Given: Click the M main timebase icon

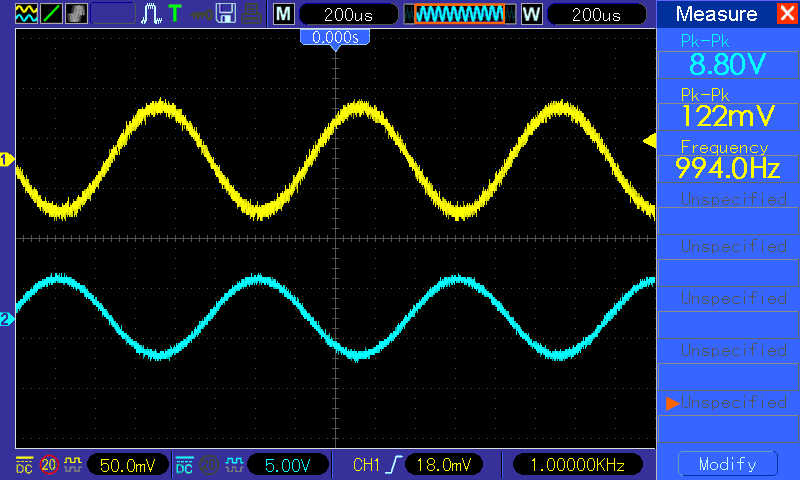Looking at the screenshot, I should pyautogui.click(x=284, y=14).
